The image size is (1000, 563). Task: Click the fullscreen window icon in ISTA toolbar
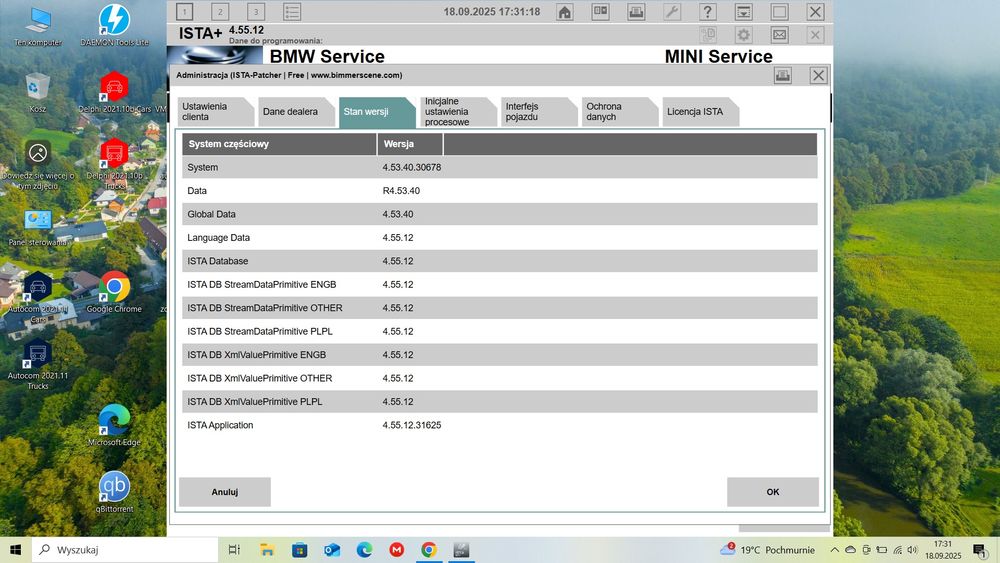779,11
